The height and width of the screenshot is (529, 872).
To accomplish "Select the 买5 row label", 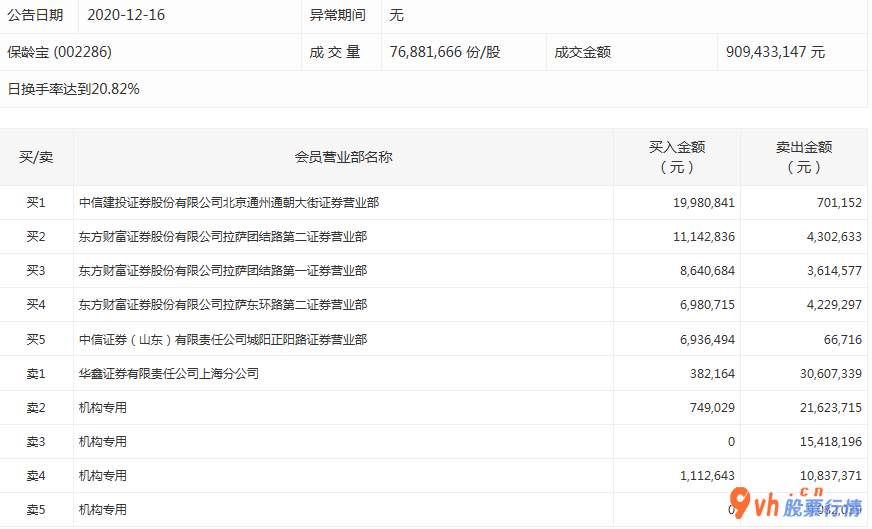I will click(x=36, y=339).
